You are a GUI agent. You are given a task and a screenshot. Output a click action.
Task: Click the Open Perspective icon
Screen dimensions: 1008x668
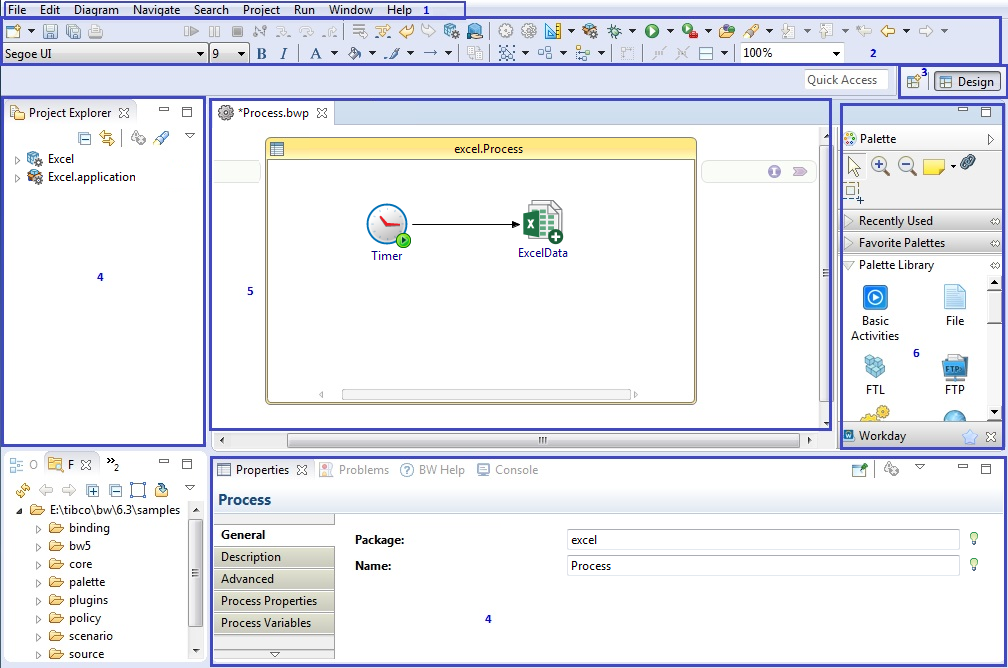(x=914, y=82)
